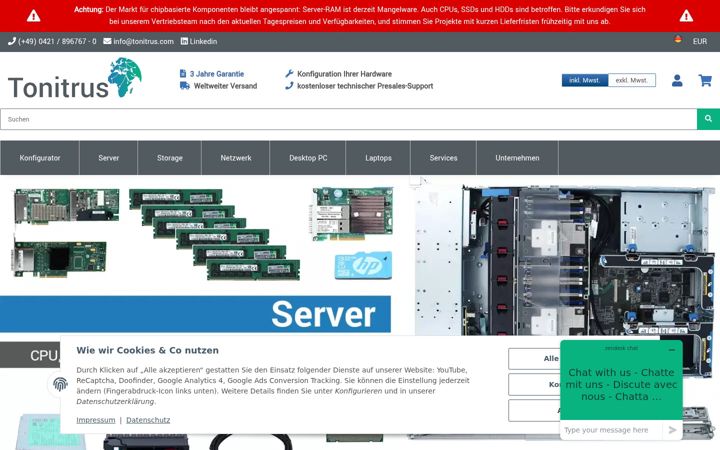This screenshot has height=450, width=720.
Task: Open the EUR currency selector
Action: click(x=700, y=41)
